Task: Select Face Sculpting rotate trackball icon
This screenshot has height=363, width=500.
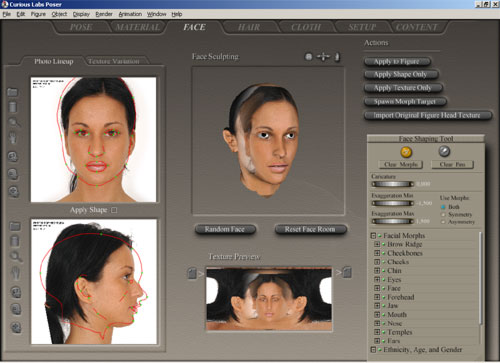Action: (x=309, y=57)
